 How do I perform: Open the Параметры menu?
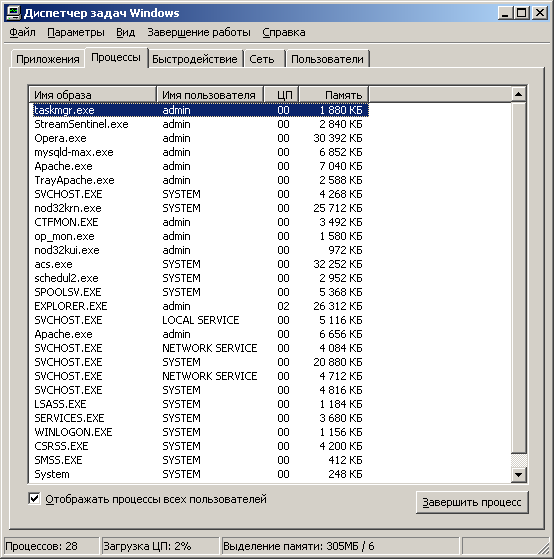(x=76, y=32)
